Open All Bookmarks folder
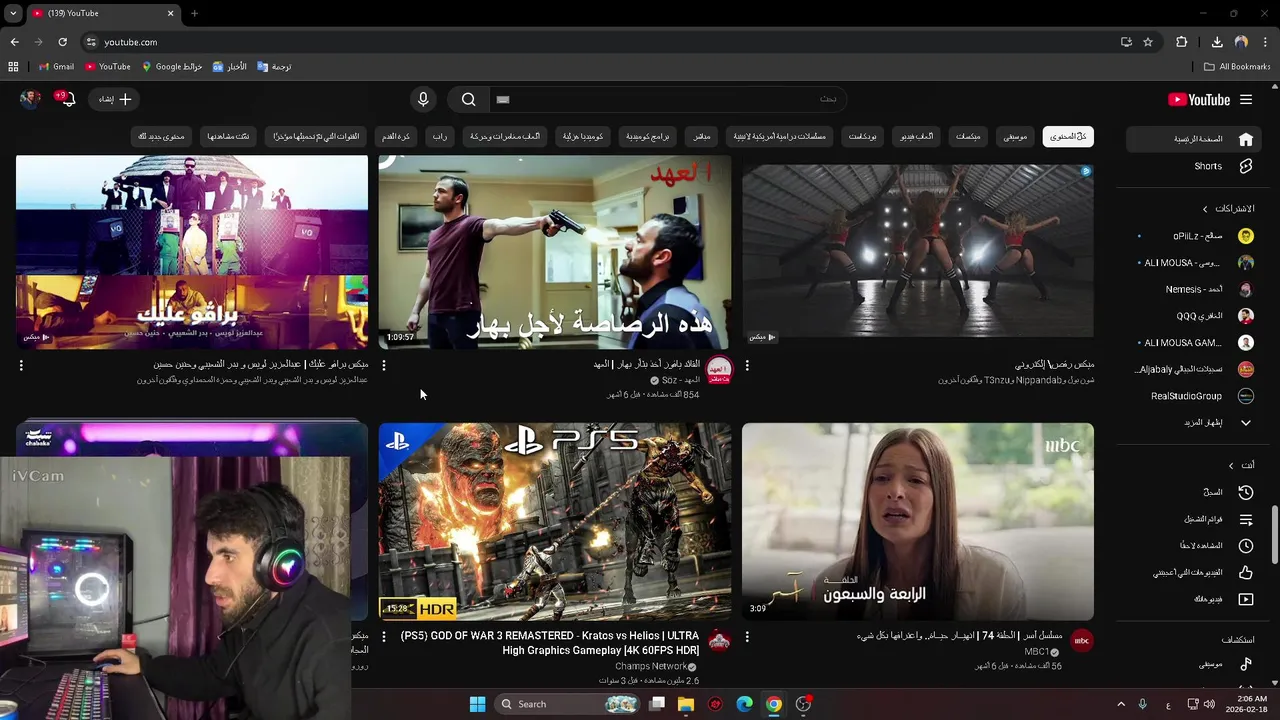 point(1237,67)
